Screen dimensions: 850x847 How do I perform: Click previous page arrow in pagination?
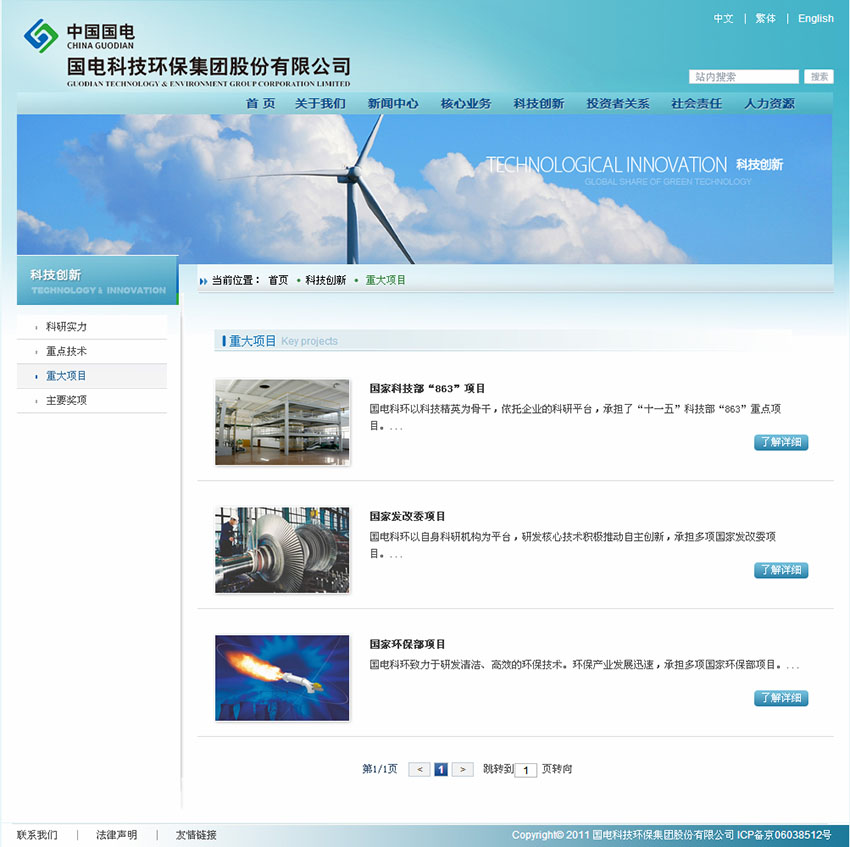click(419, 770)
